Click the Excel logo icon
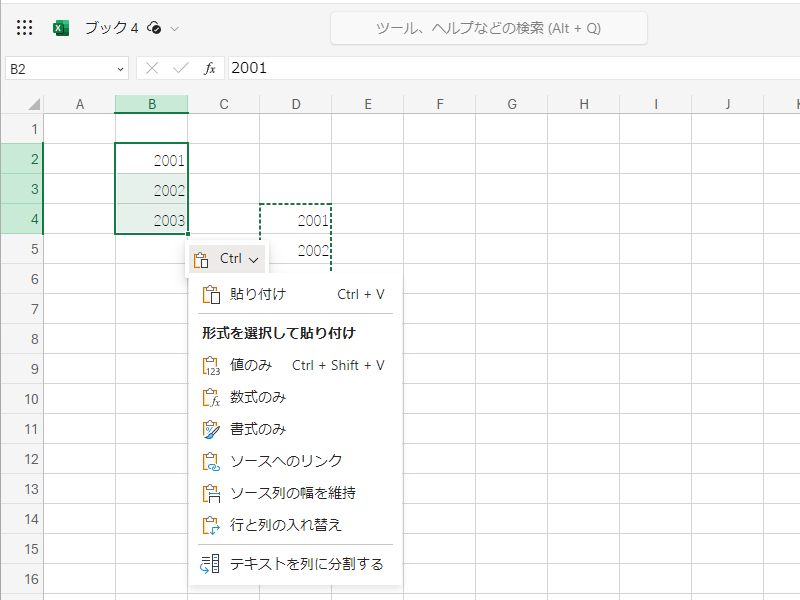 pos(60,28)
